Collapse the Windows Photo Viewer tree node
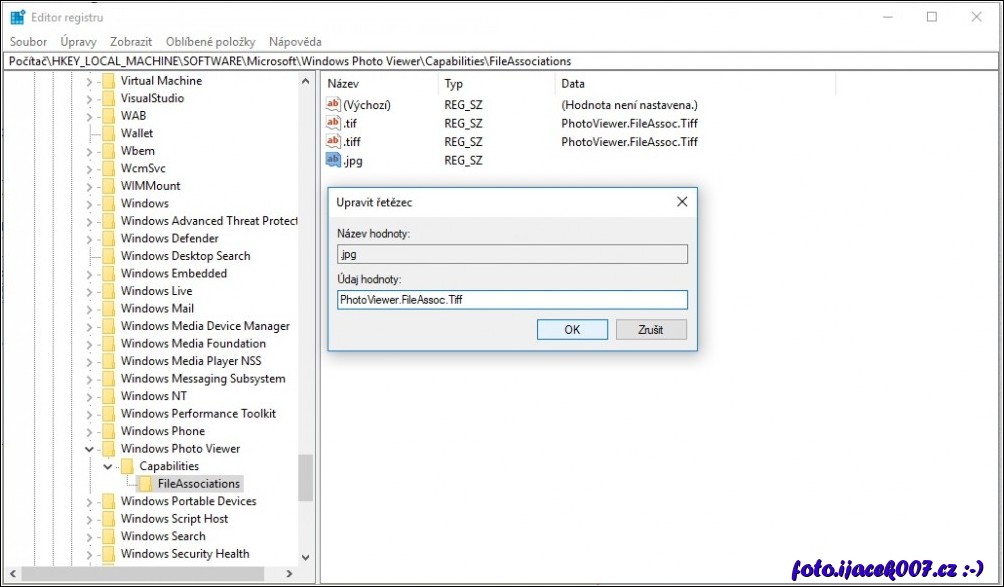 point(90,449)
